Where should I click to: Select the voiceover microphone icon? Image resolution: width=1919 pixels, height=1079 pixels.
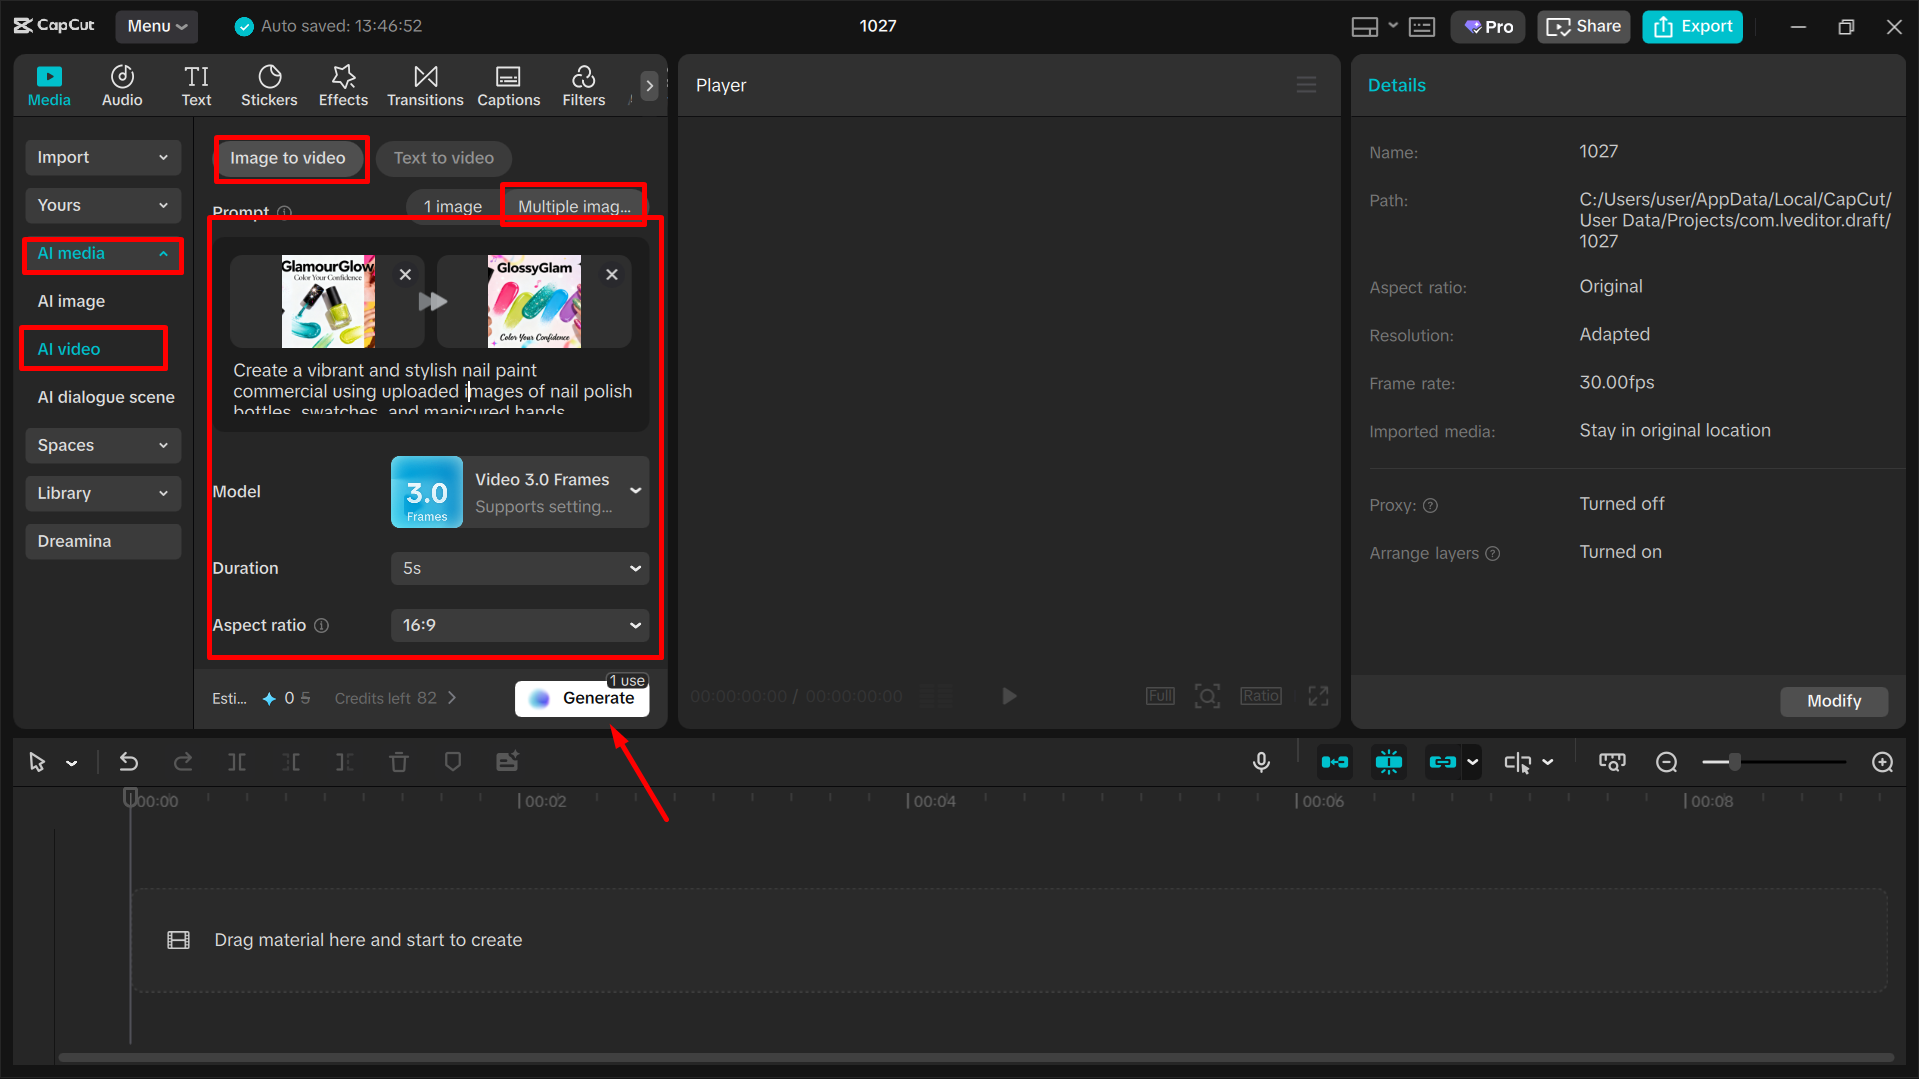click(x=1261, y=761)
